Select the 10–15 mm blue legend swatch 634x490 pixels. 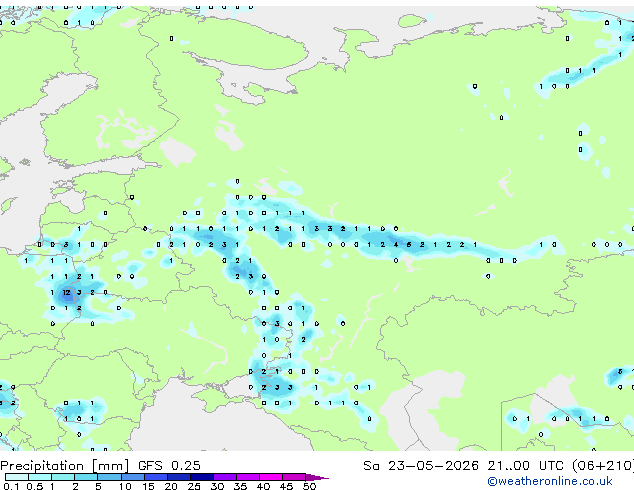point(133,477)
